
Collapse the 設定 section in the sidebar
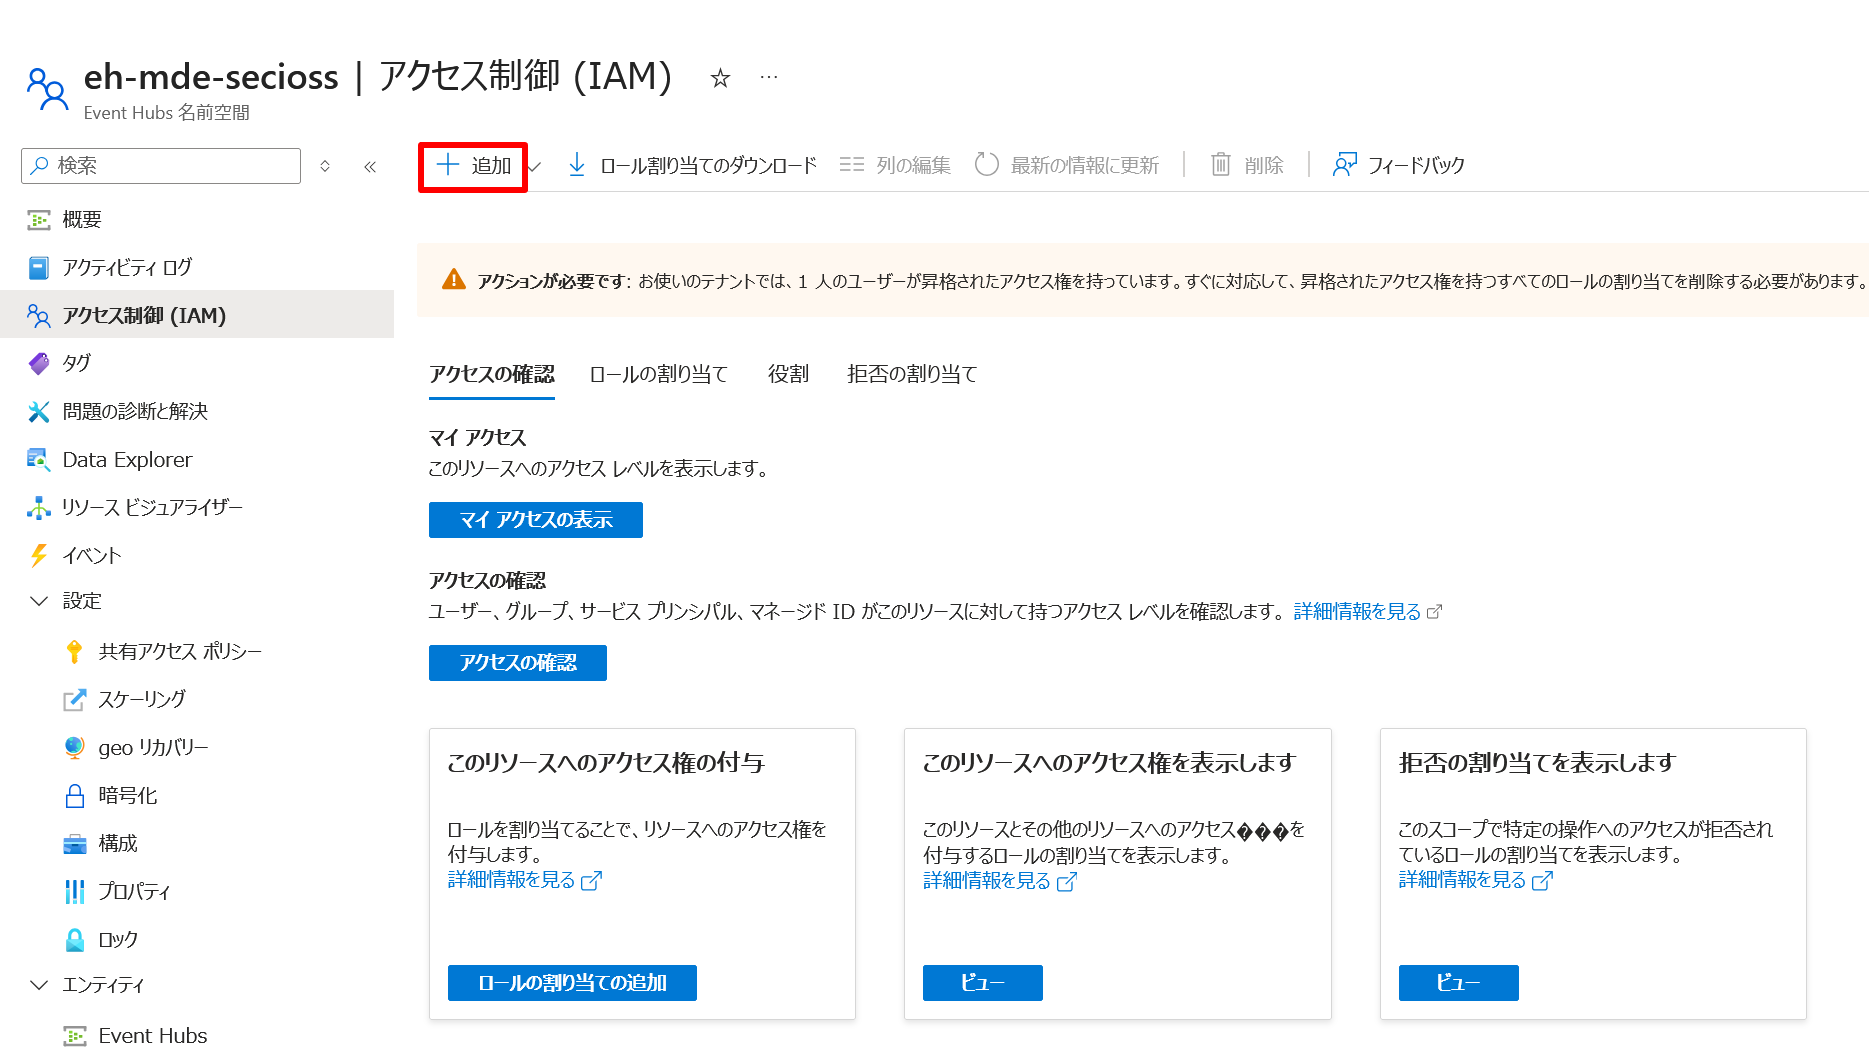click(39, 601)
